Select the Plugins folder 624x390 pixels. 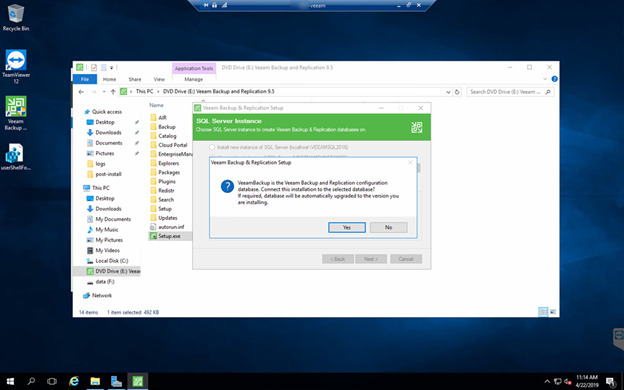pyautogui.click(x=167, y=181)
